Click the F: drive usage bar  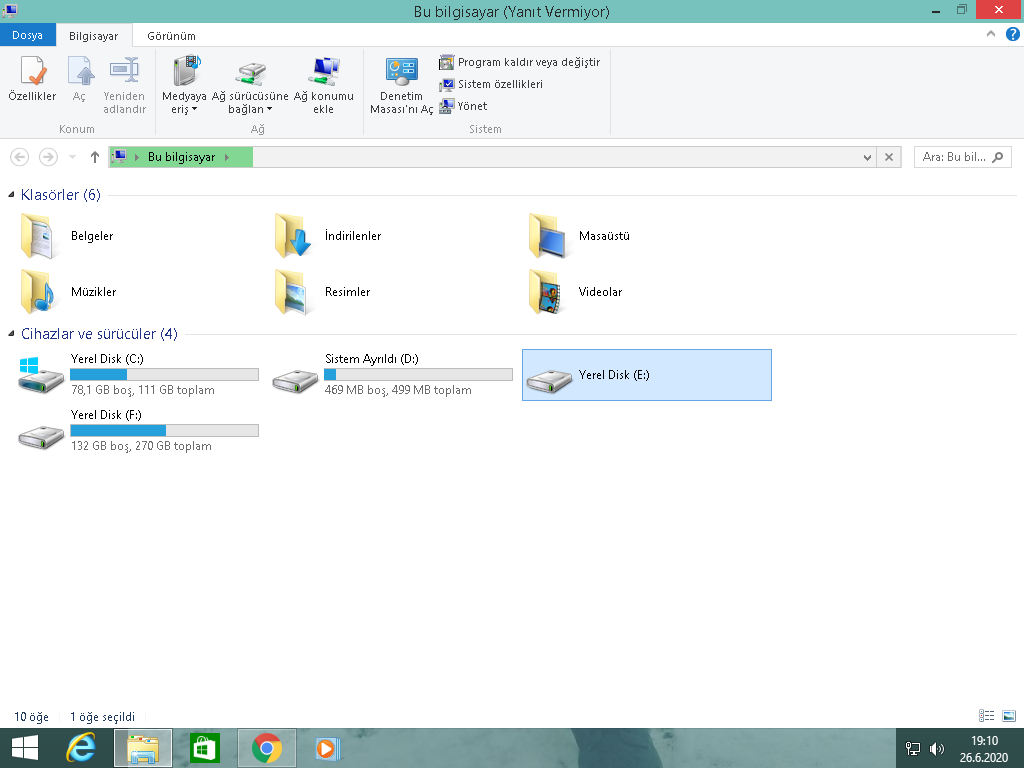click(x=165, y=430)
